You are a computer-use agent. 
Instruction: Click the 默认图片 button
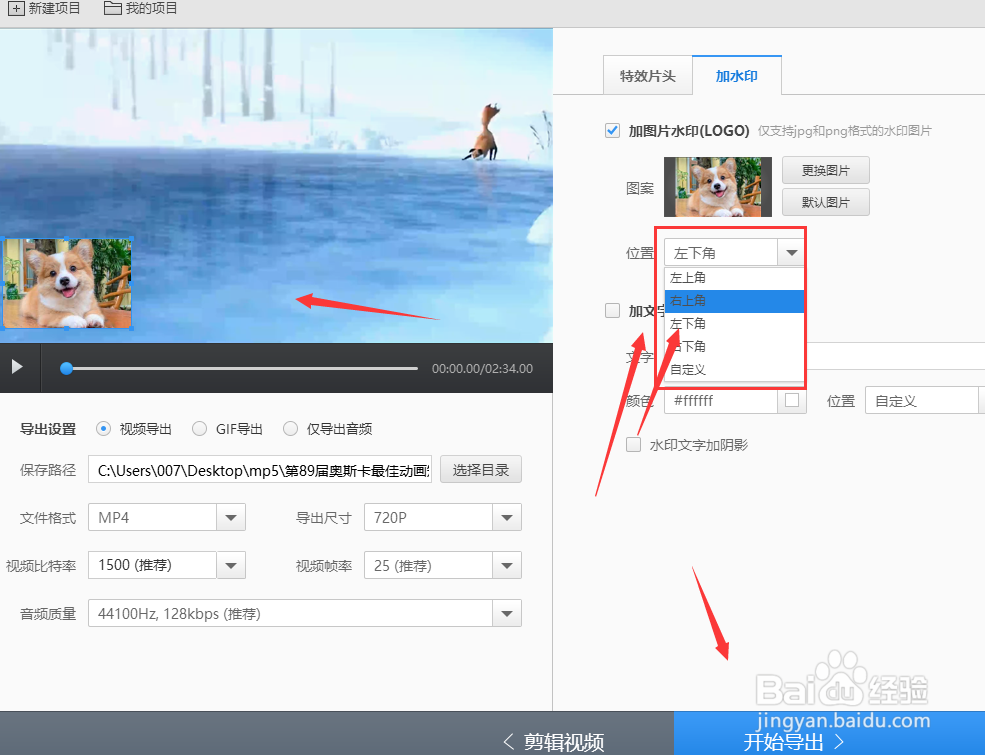(x=825, y=202)
